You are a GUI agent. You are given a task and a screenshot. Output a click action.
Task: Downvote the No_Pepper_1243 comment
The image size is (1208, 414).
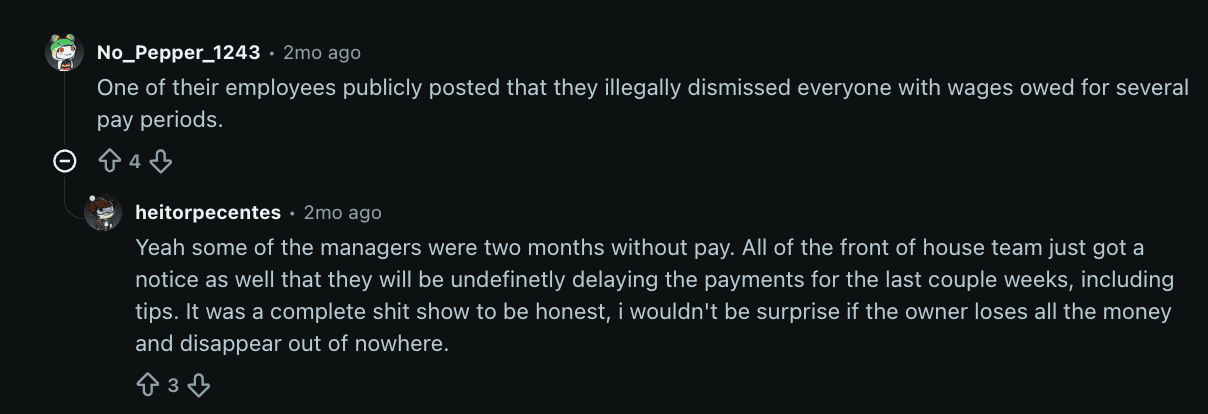point(161,161)
